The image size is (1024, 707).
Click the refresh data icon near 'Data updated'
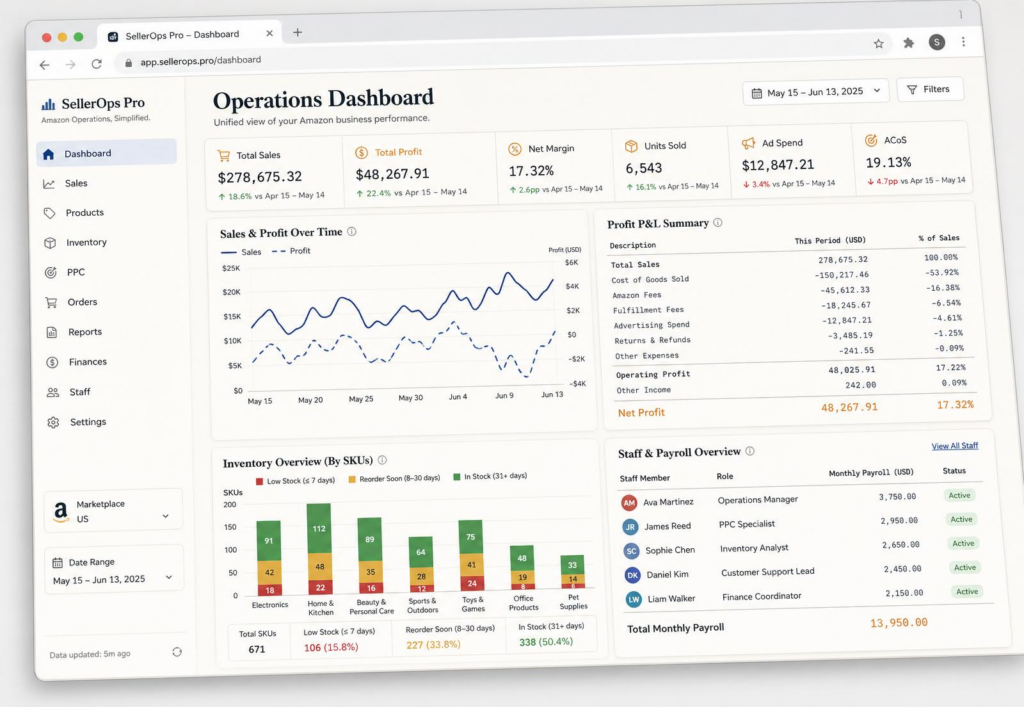pyautogui.click(x=177, y=652)
